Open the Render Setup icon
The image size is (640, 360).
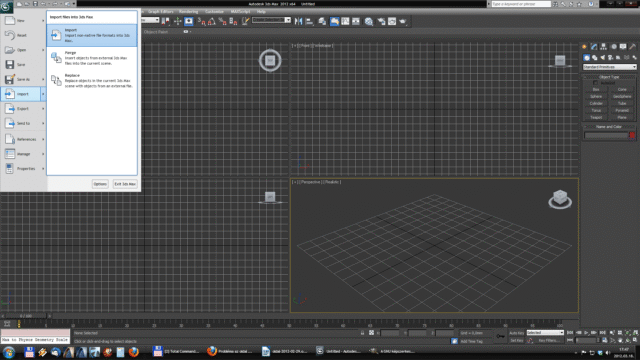point(381,21)
